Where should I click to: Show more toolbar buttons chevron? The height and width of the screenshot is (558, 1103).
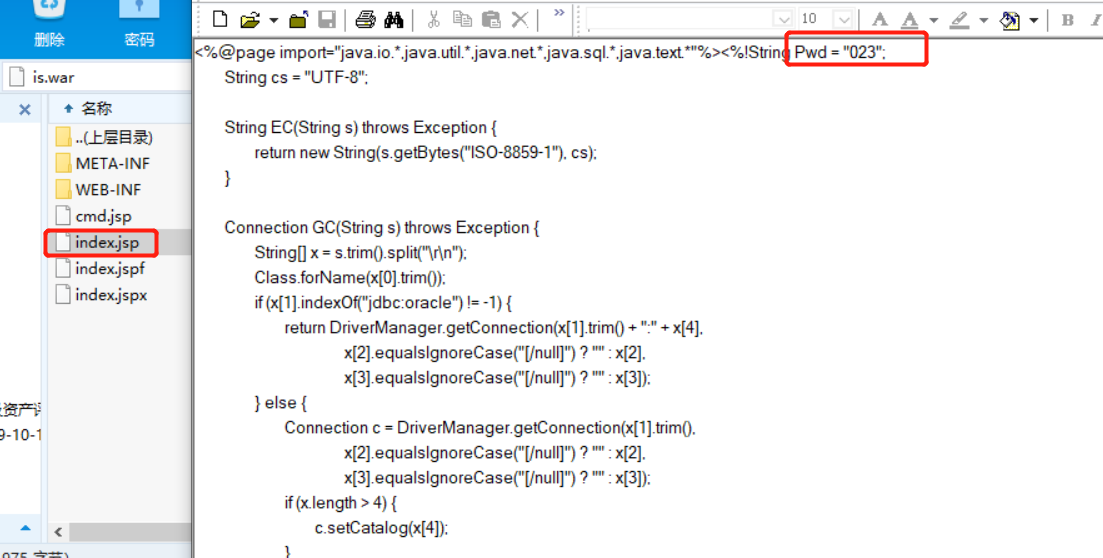pos(559,13)
